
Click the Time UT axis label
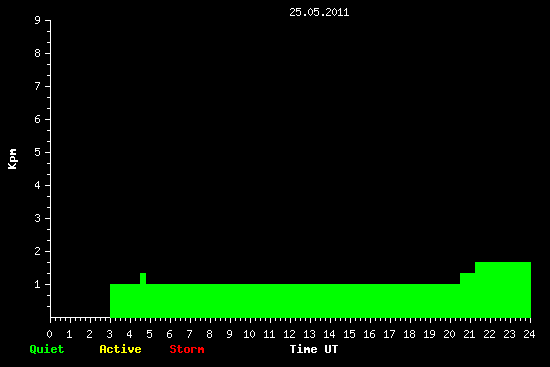314,349
